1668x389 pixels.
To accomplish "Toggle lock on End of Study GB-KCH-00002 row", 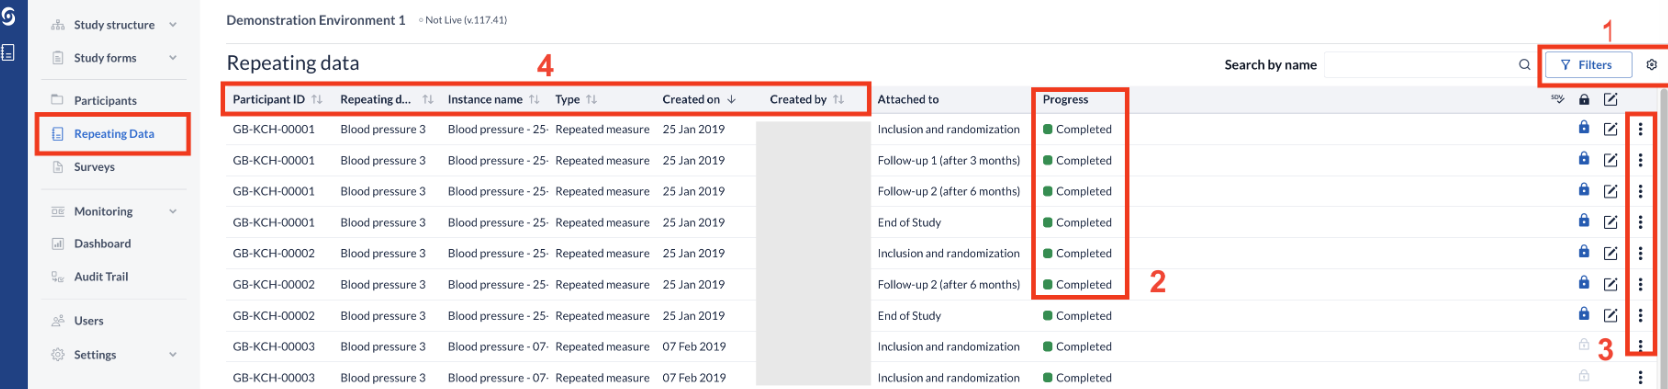I will pyautogui.click(x=1584, y=314).
